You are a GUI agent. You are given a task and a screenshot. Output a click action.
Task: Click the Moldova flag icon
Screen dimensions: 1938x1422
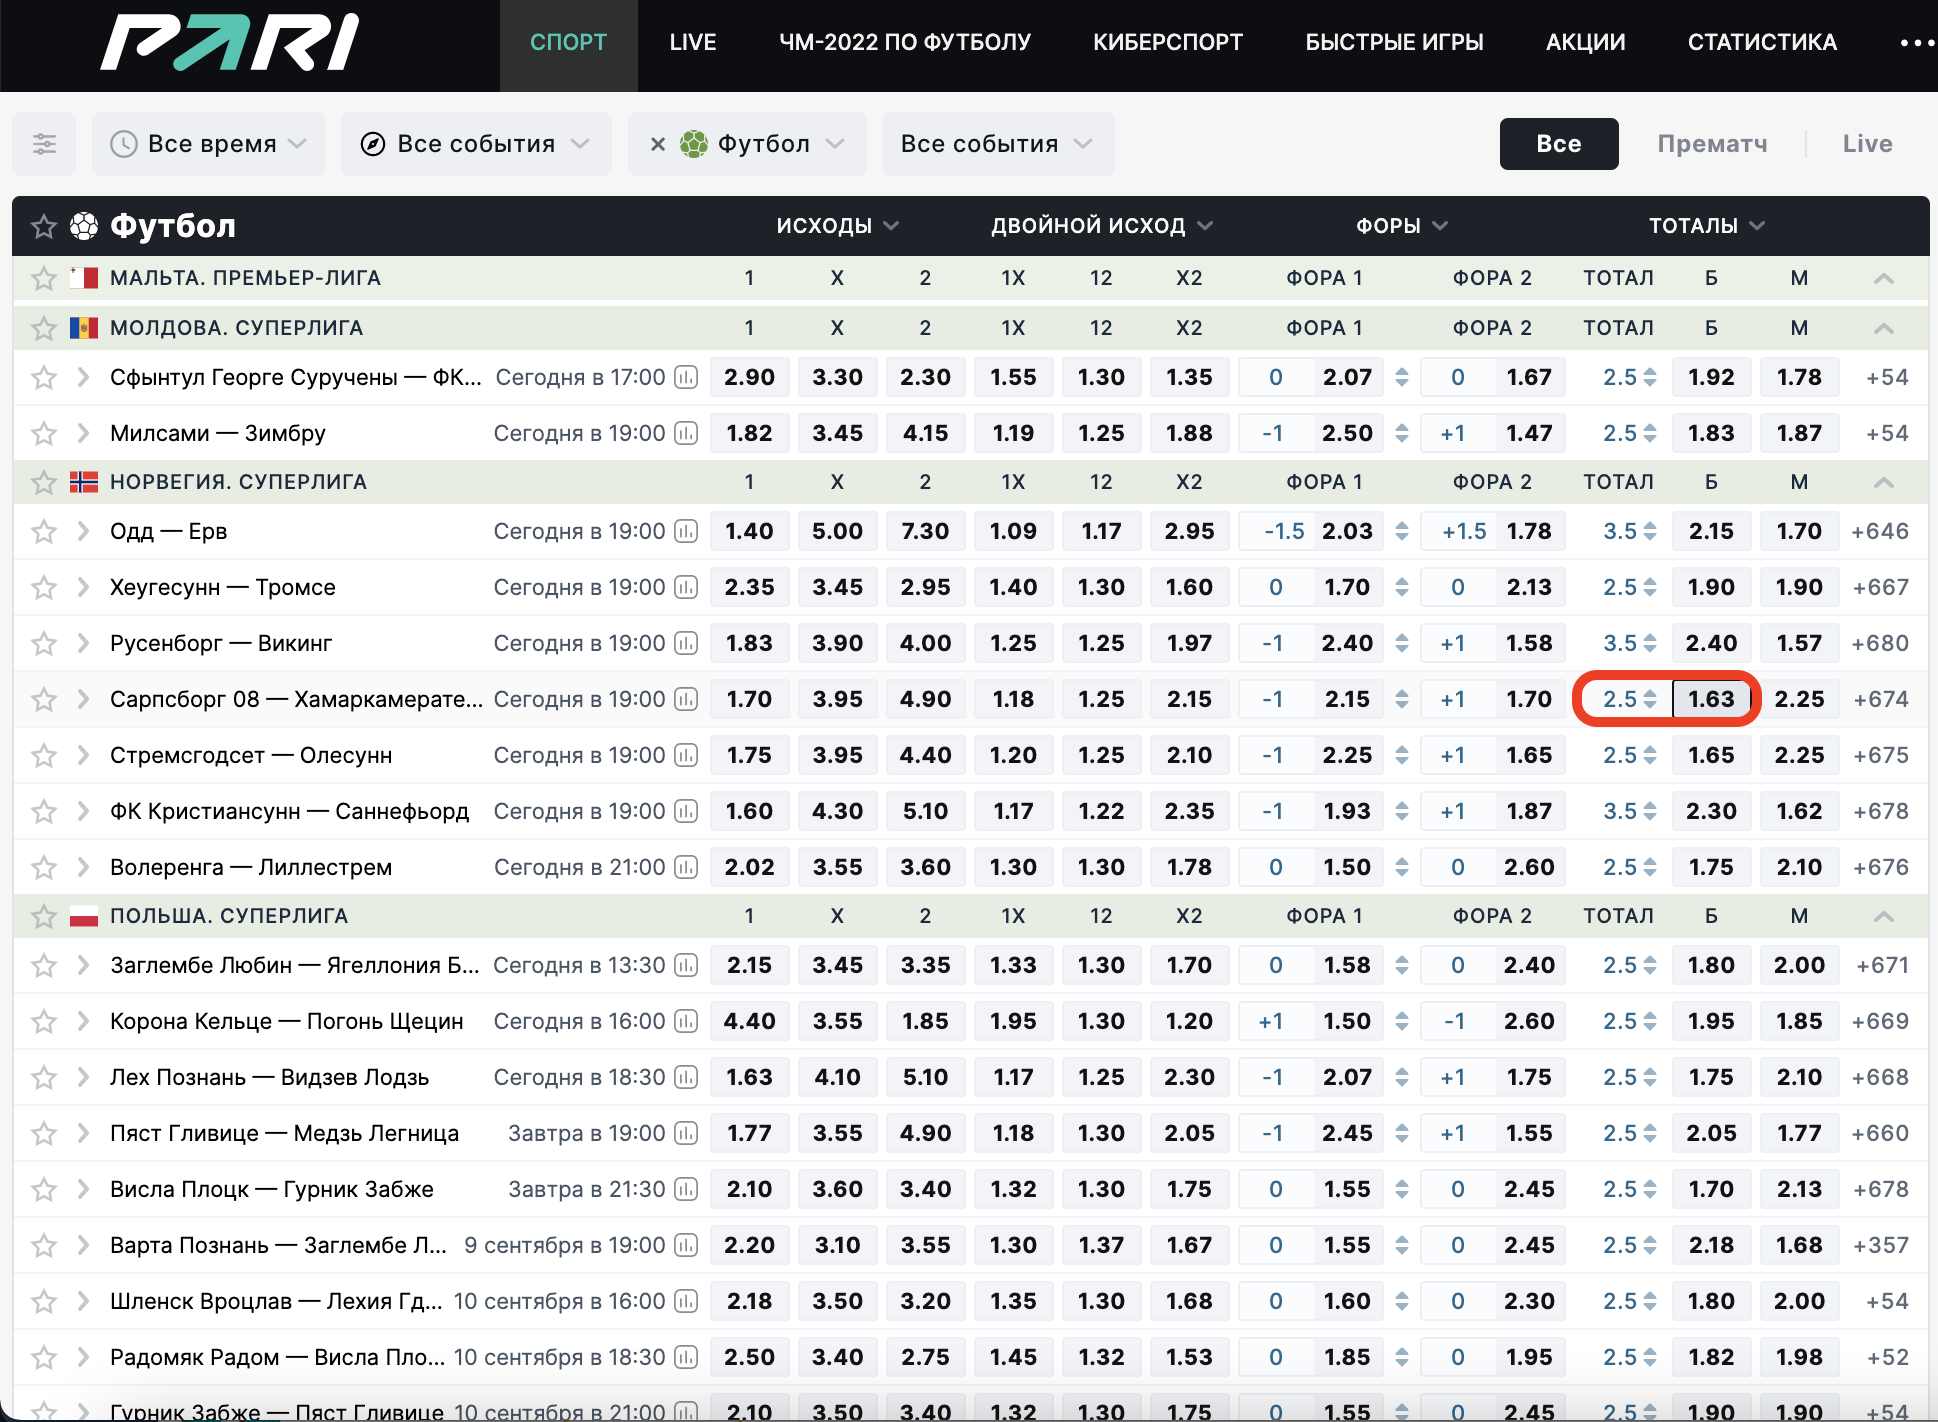[x=84, y=328]
